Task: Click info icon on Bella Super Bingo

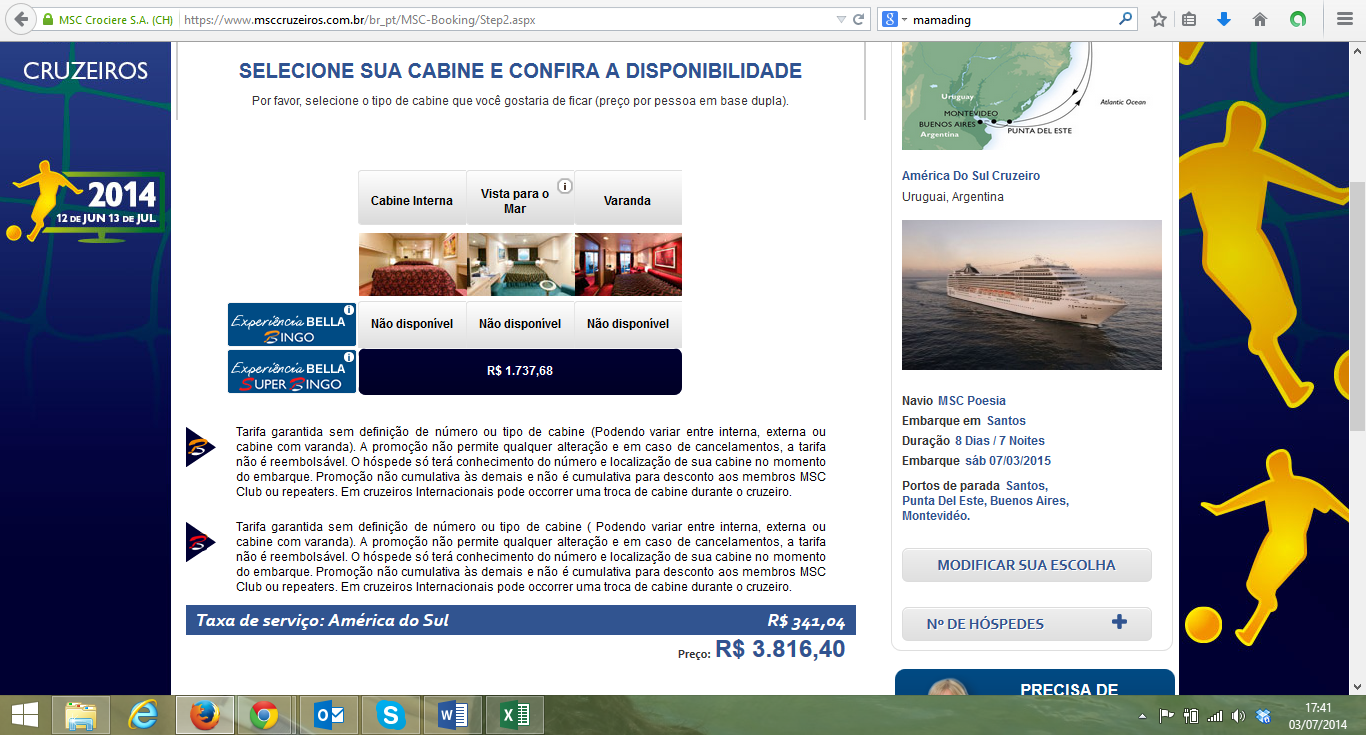Action: [x=349, y=357]
